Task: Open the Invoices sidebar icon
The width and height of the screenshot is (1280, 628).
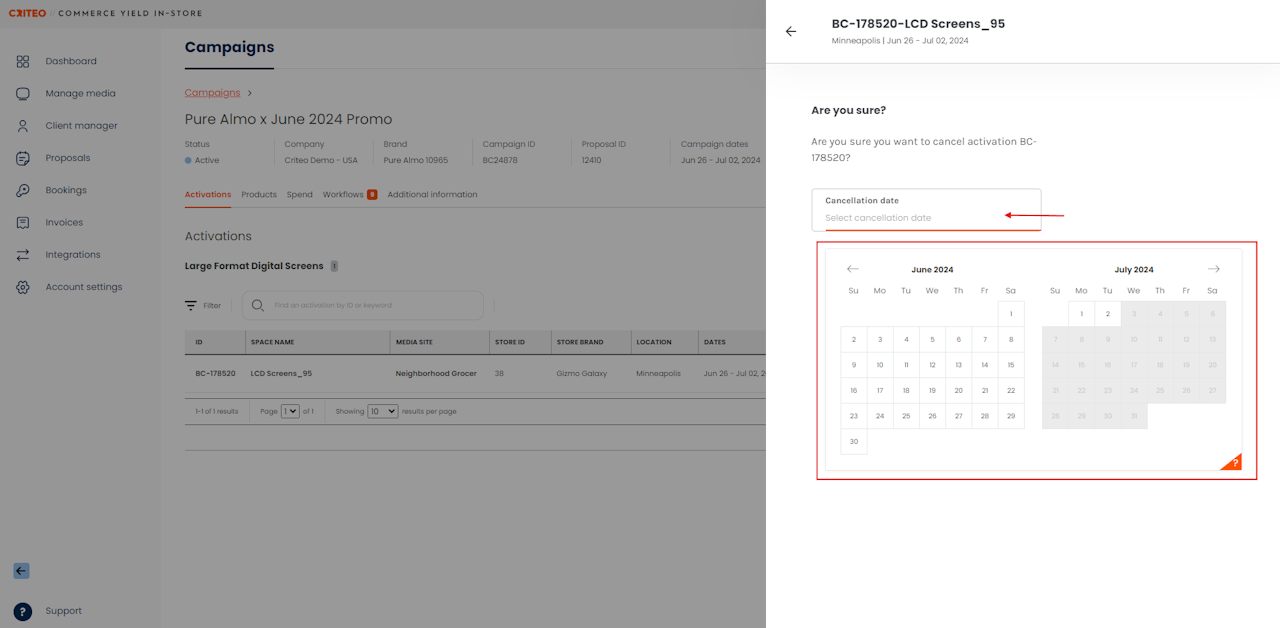Action: [23, 222]
